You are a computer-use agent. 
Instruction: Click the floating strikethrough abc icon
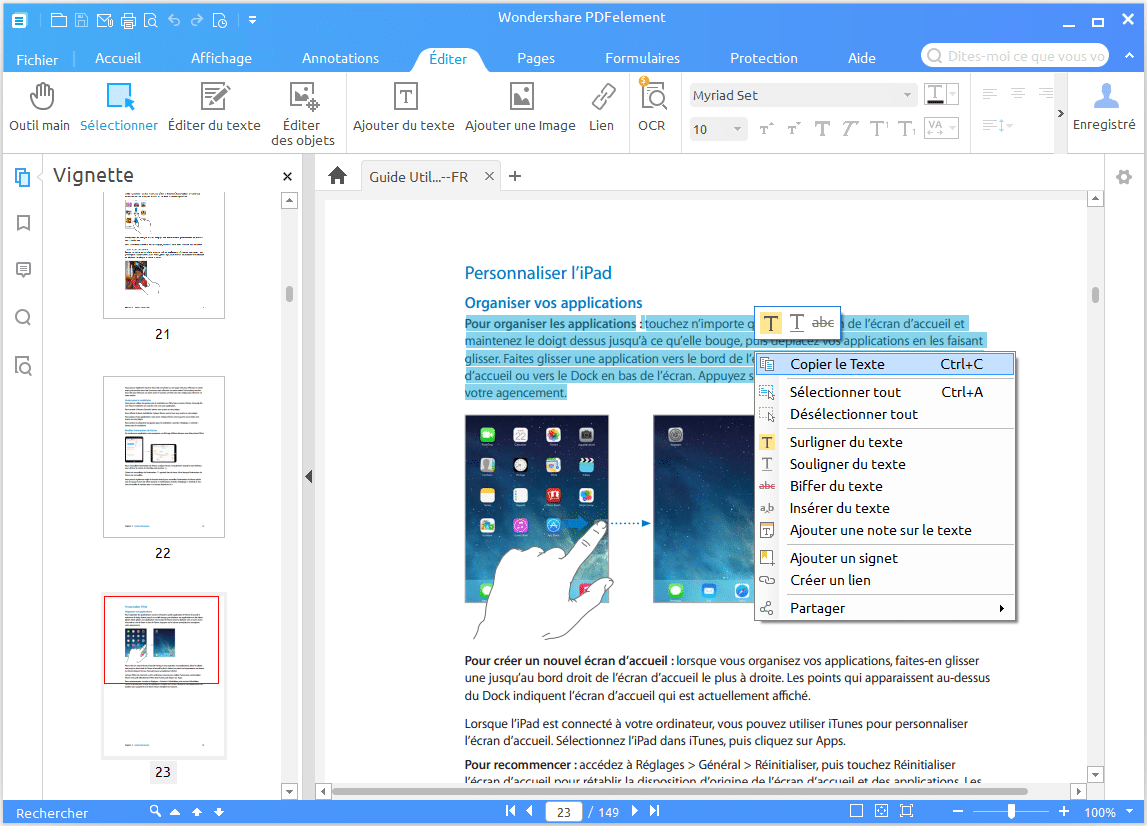point(823,323)
